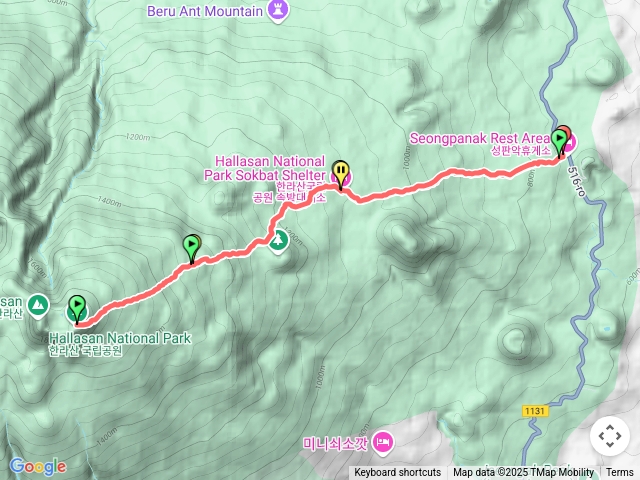This screenshot has height=480, width=640.
Task: Select the green play marker at the route's west end
Action: pyautogui.click(x=77, y=309)
